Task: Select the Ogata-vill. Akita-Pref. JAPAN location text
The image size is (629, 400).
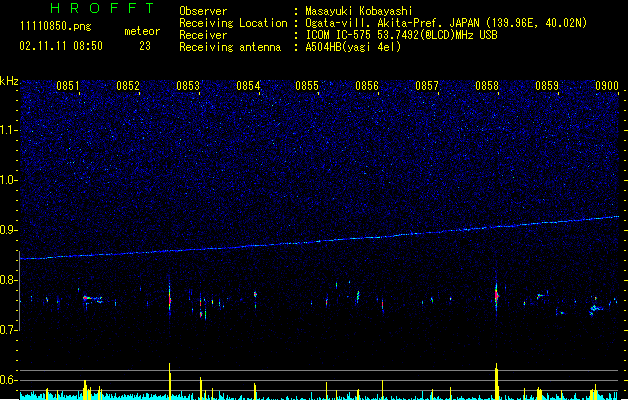Action: coord(446,23)
